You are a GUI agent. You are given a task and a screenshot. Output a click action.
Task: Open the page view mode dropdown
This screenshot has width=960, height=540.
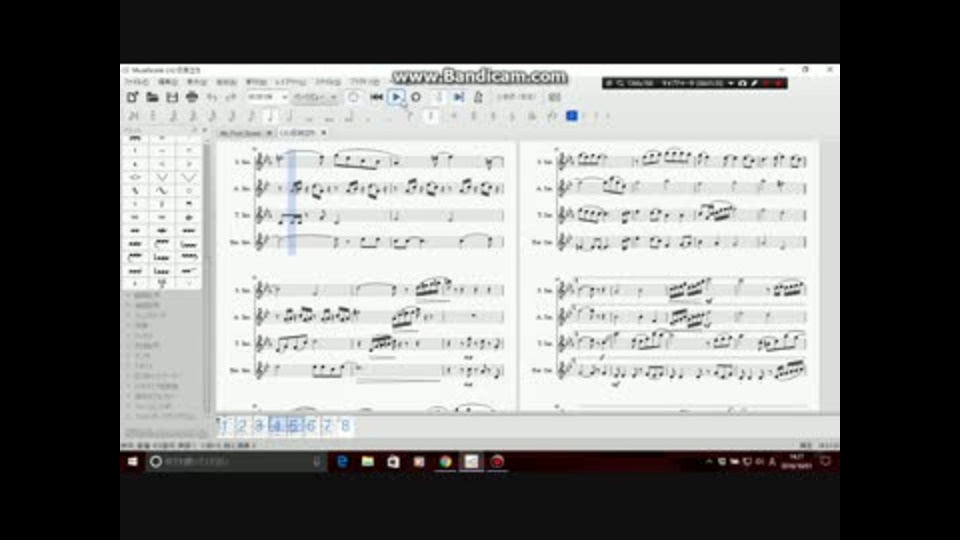point(315,97)
